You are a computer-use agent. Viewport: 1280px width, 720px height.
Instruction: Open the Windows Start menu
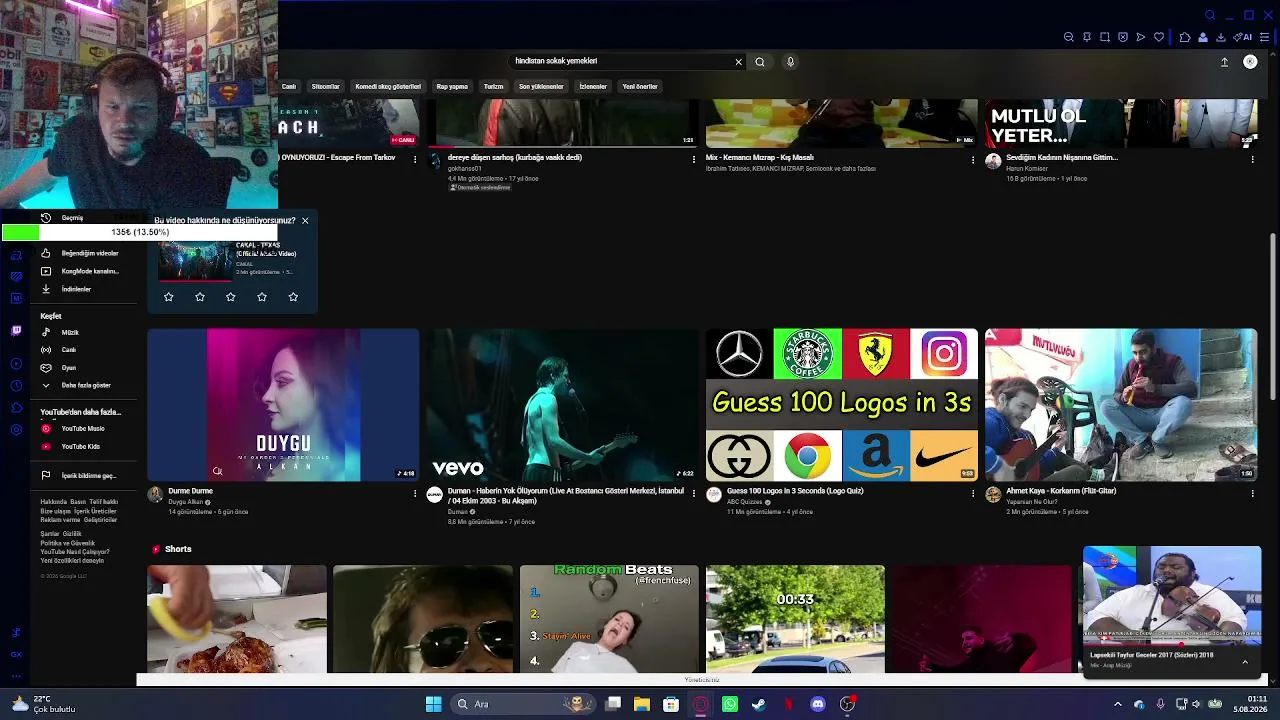(433, 704)
